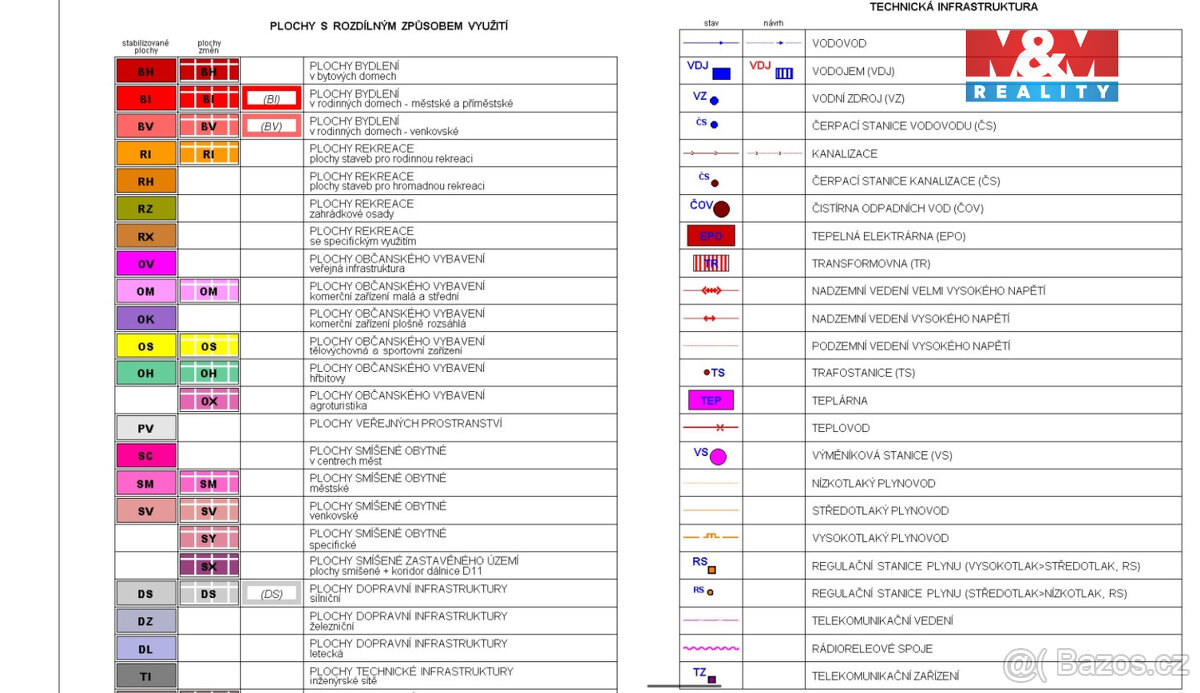The width and height of the screenshot is (1200, 693).
Task: Click the red EPO tepelná elektrárna symbol
Action: coord(711,236)
